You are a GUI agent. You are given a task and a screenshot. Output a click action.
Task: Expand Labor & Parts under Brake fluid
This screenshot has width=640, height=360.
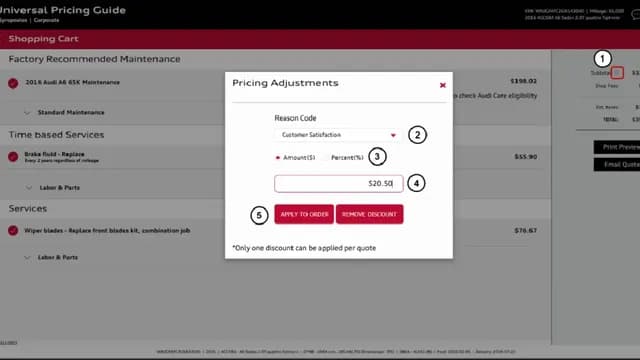click(x=29, y=188)
